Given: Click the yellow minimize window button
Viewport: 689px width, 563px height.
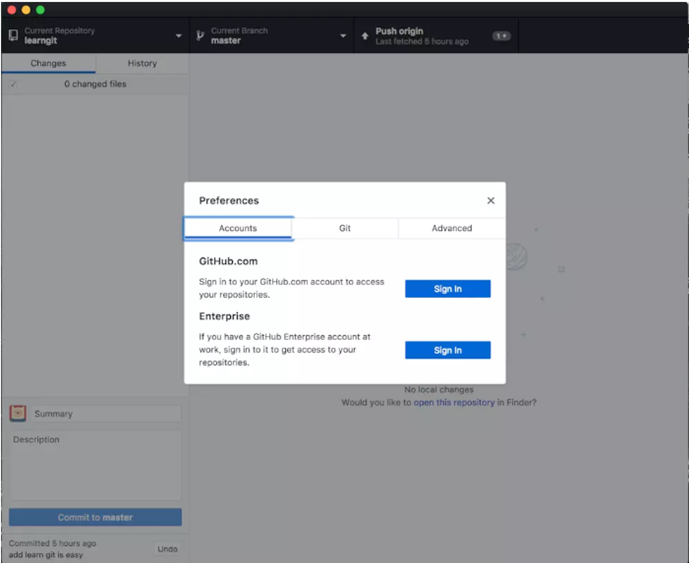Looking at the screenshot, I should (26, 10).
